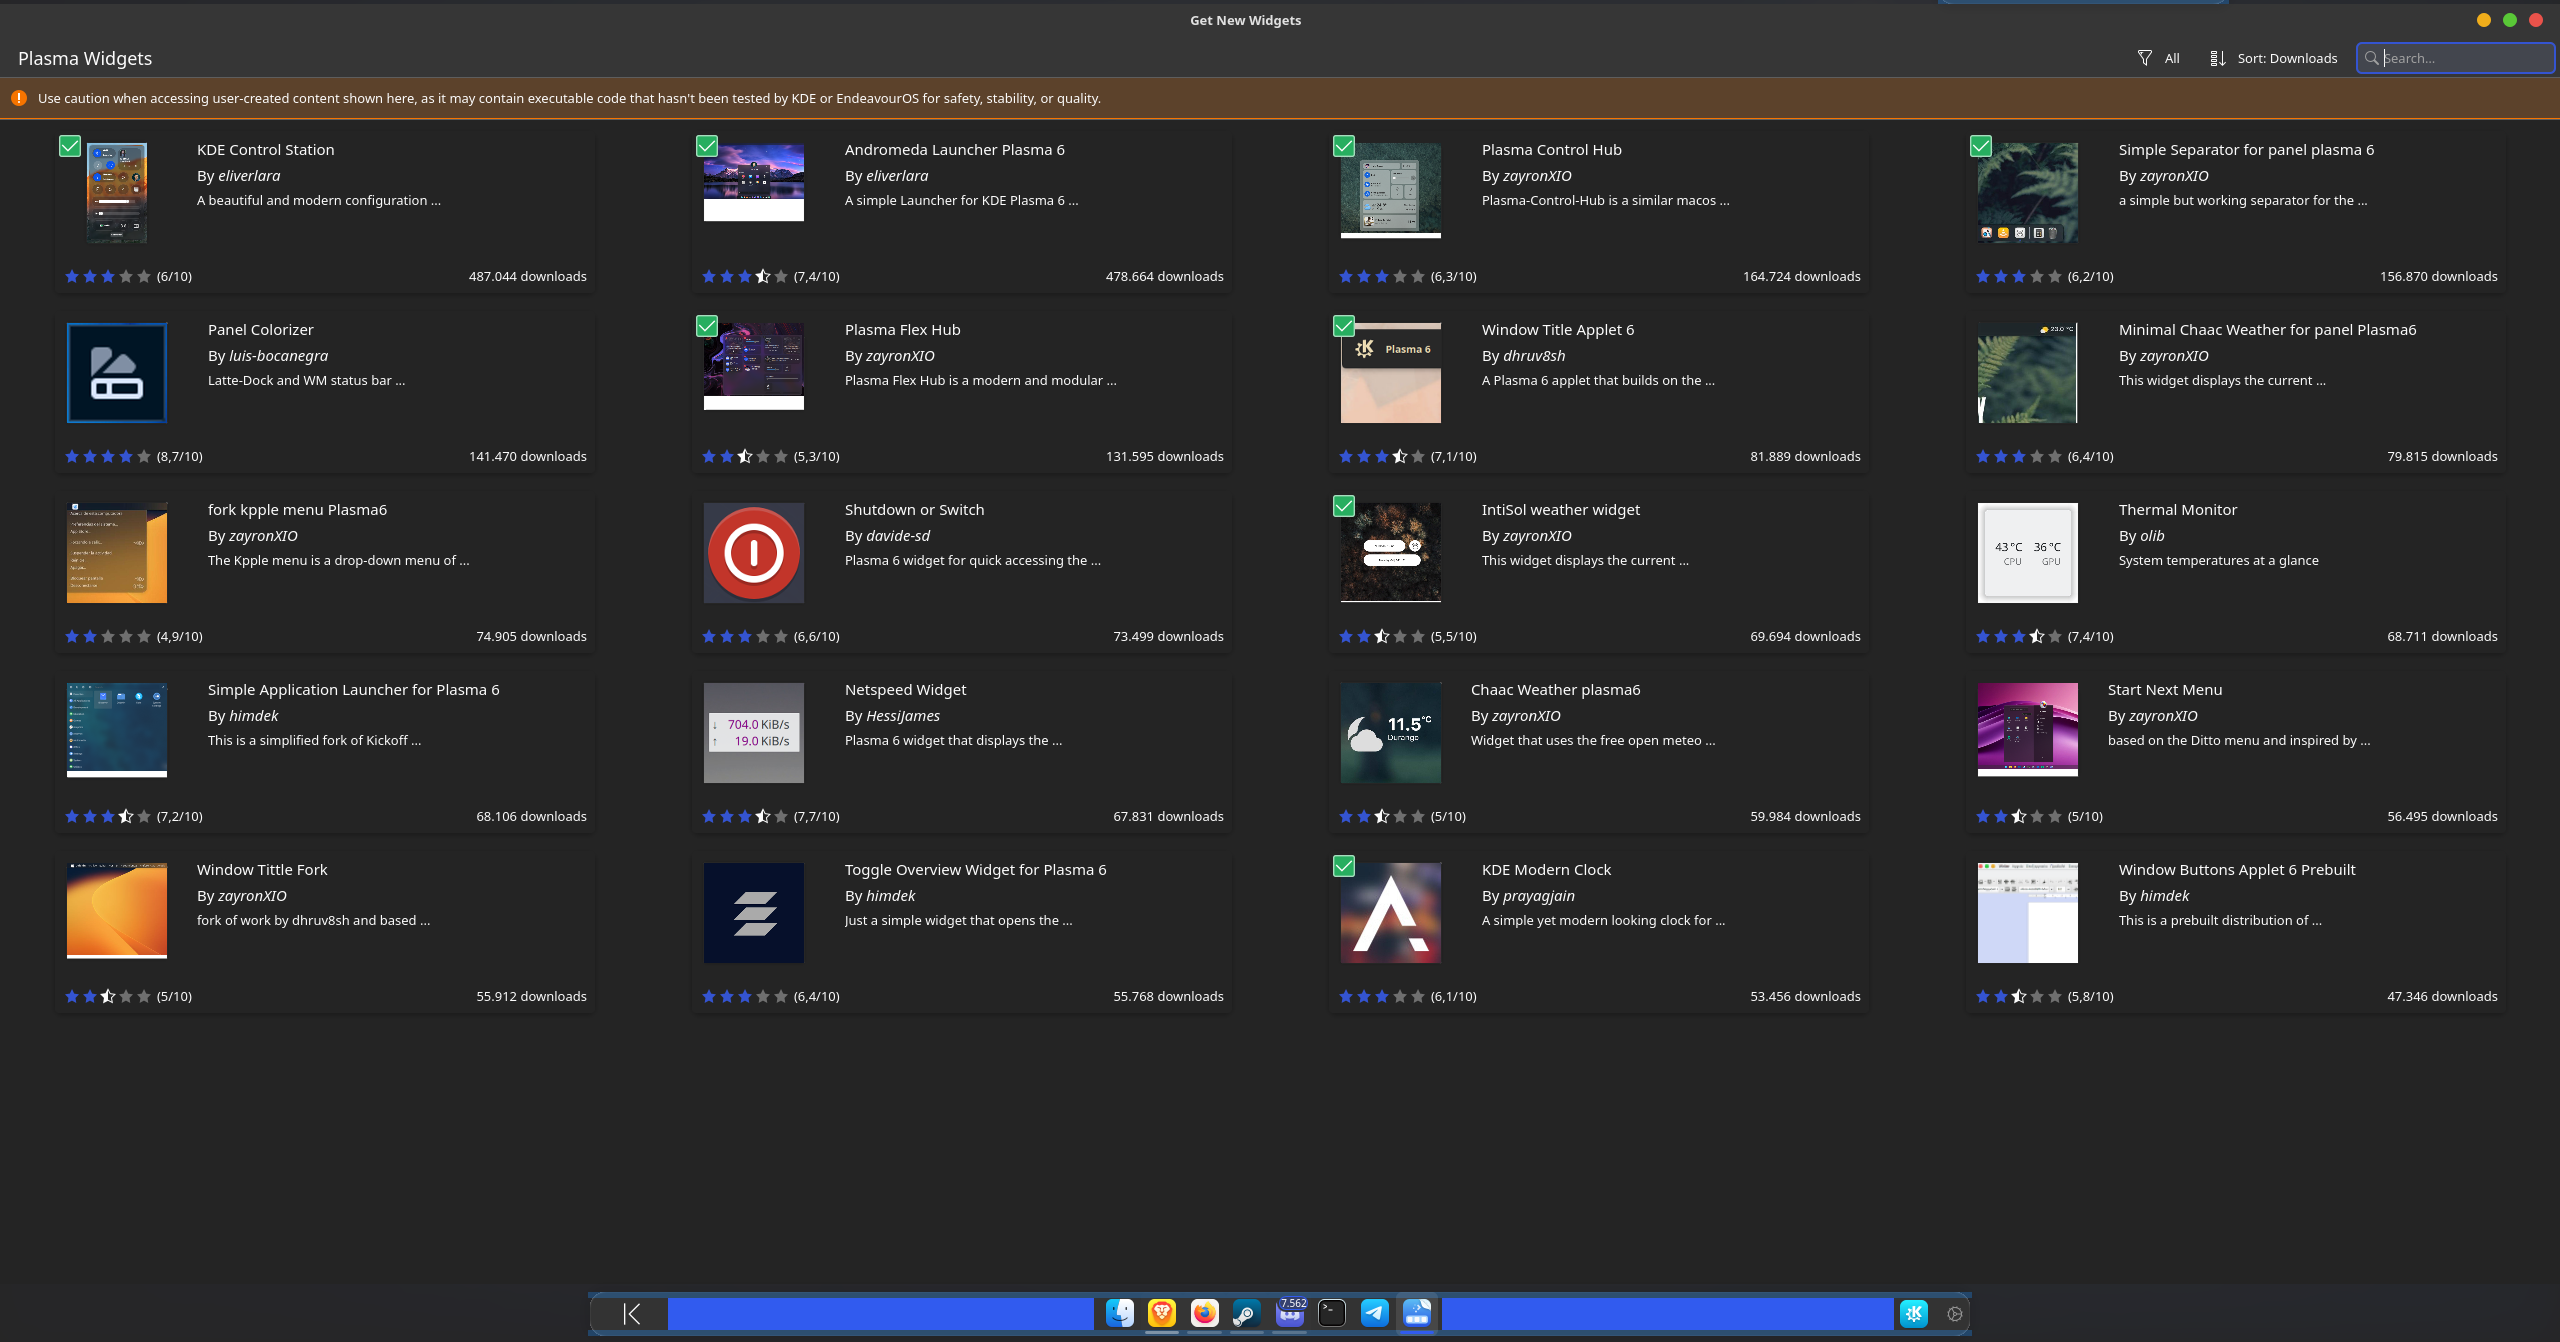This screenshot has width=2560, height=1342.
Task: Click the Thermal Monitor thumbnail
Action: point(2027,552)
